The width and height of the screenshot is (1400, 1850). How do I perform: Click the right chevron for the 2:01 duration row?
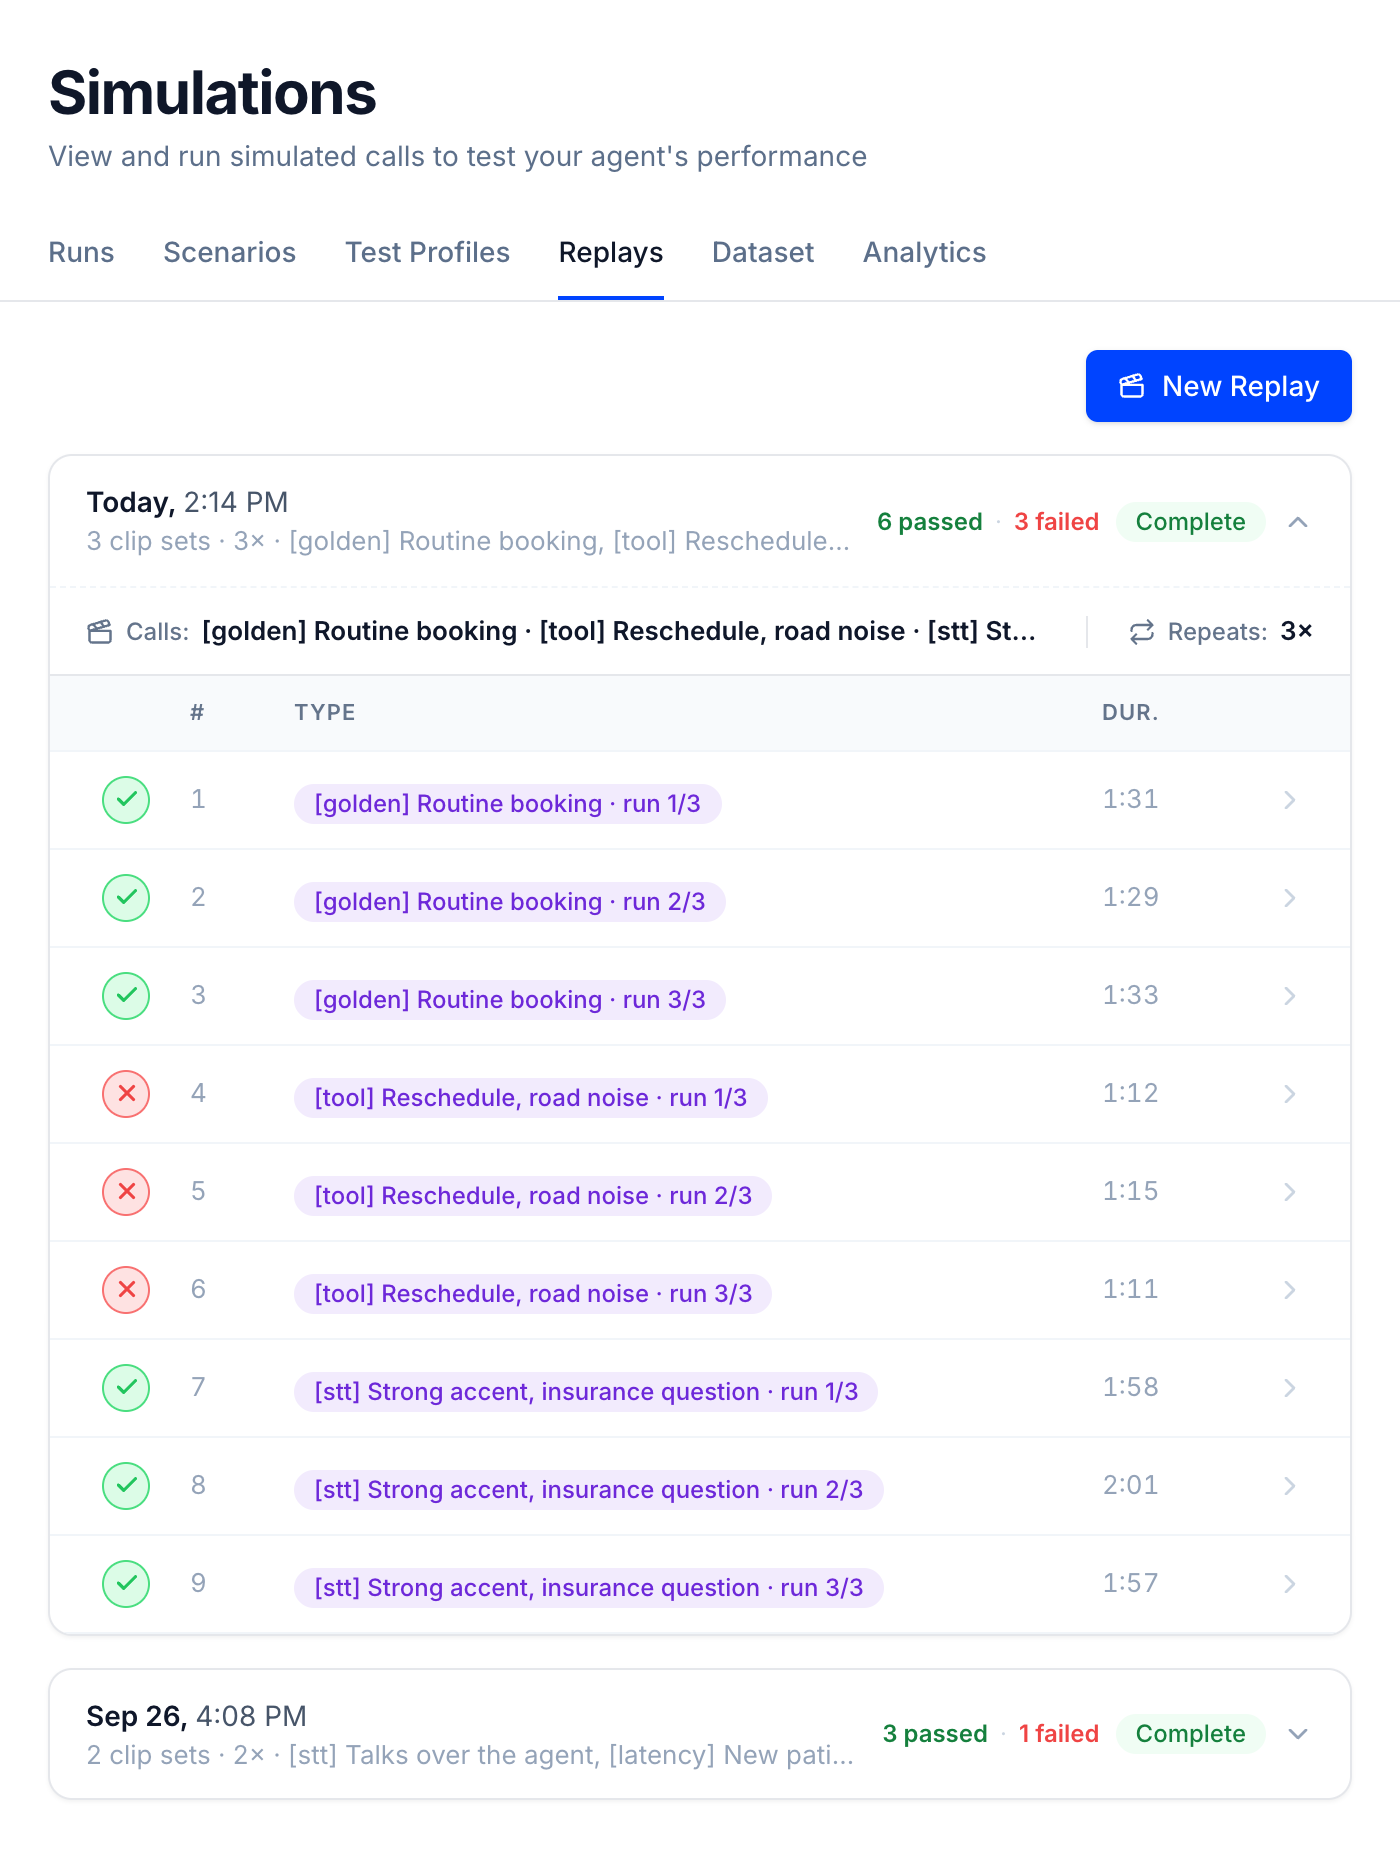click(x=1290, y=1486)
